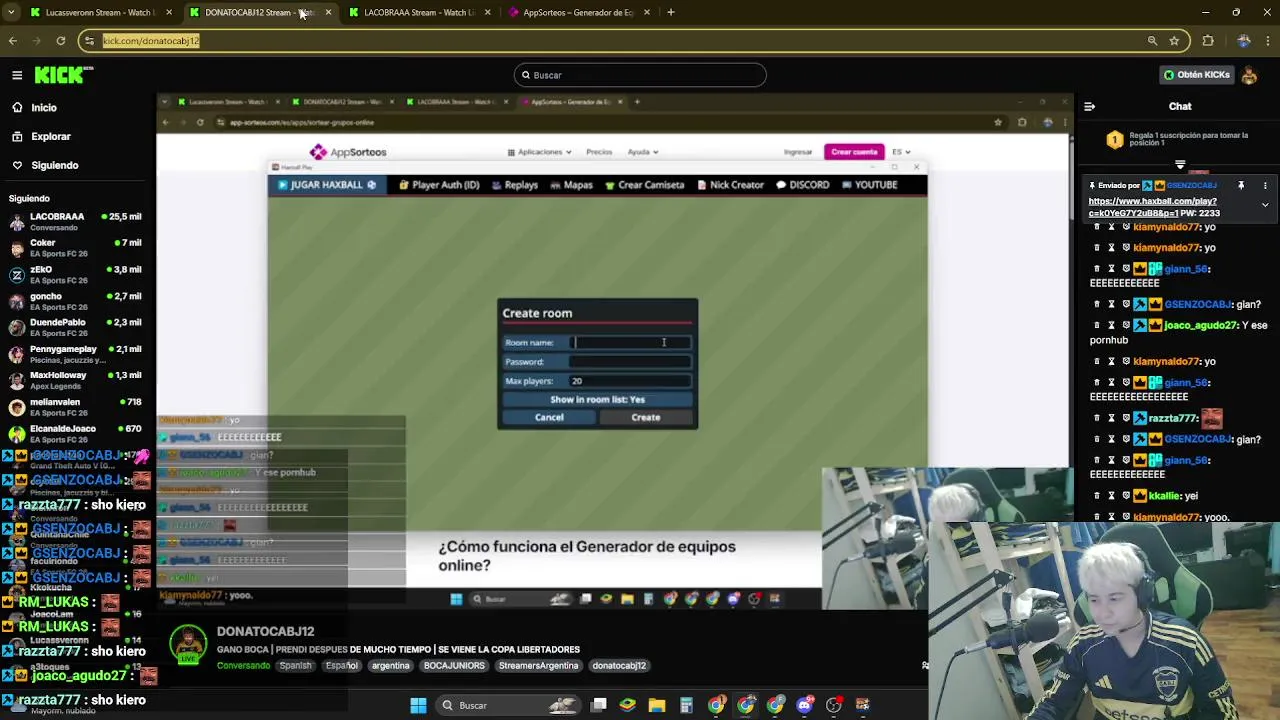Viewport: 1280px width, 720px height.
Task: Select the BOCAJUNIORS tag
Action: pos(454,666)
